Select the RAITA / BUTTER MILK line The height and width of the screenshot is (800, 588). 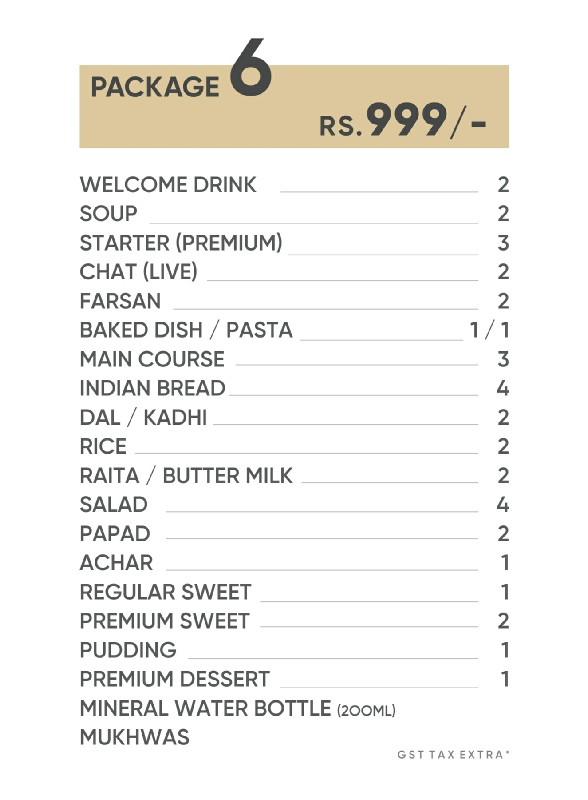(x=294, y=476)
